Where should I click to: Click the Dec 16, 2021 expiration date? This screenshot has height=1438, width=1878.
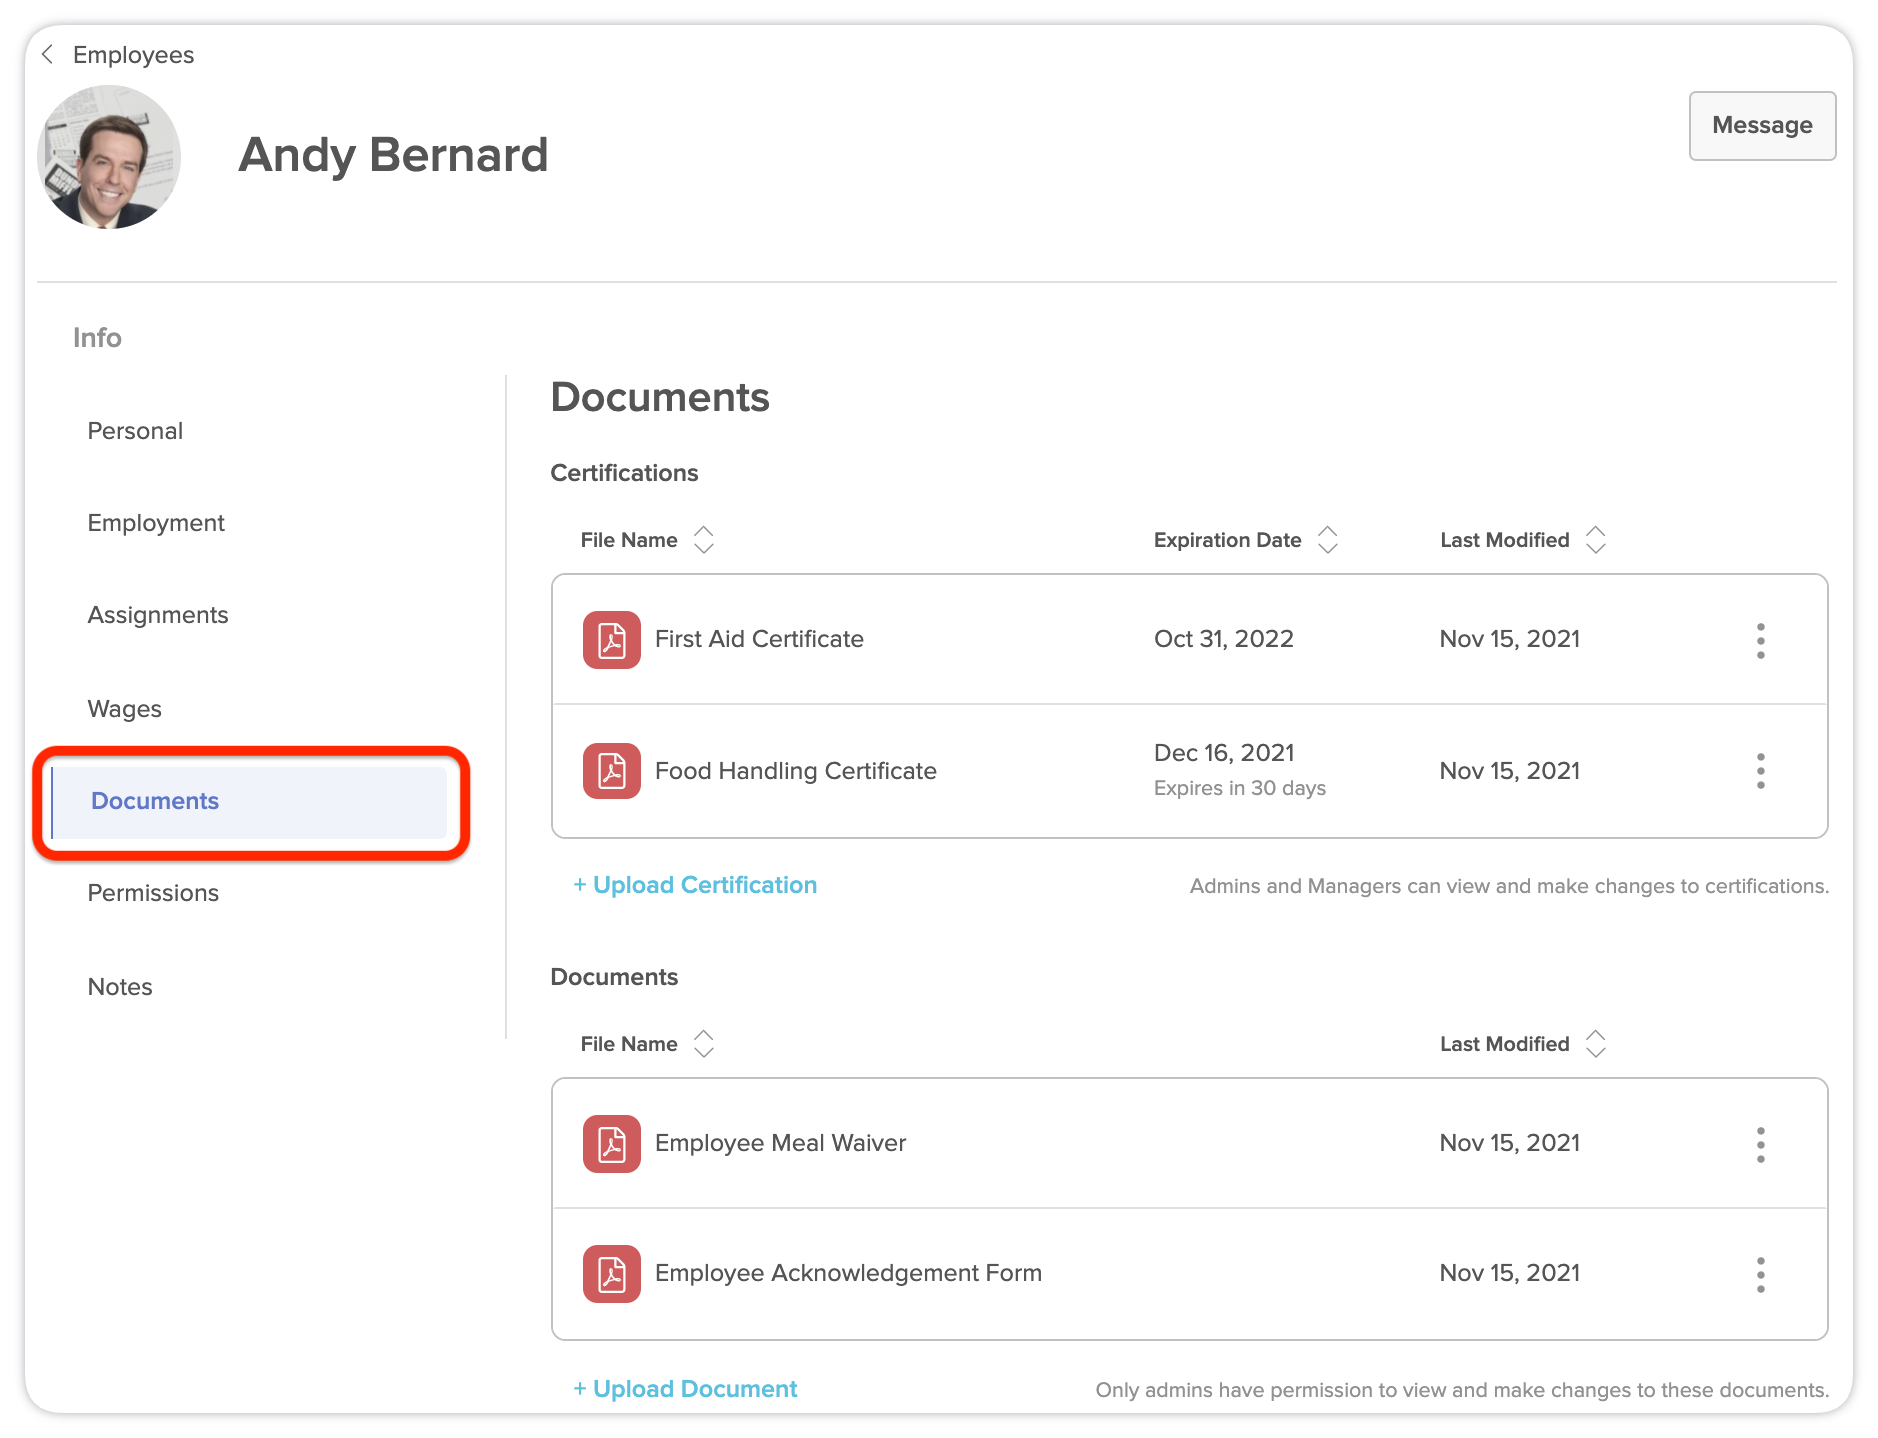coord(1224,753)
